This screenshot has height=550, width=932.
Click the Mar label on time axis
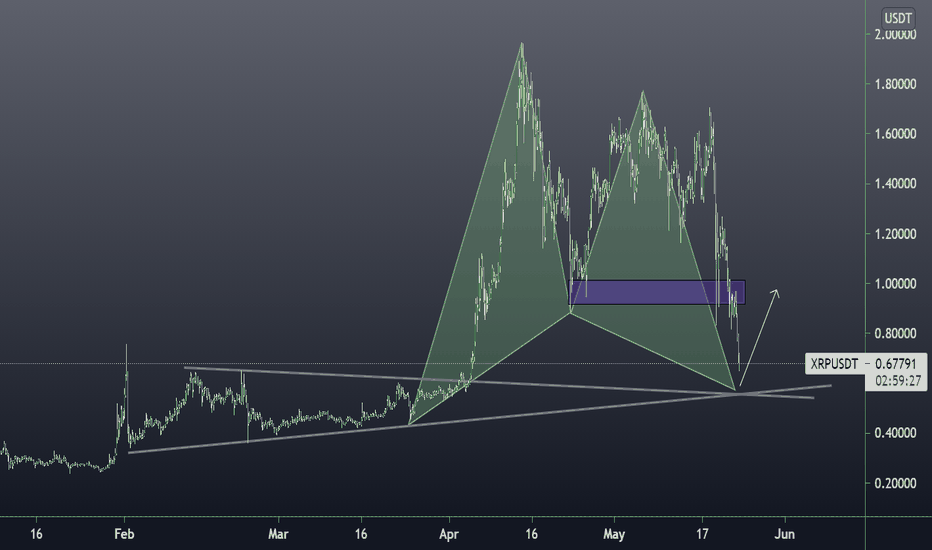278,534
